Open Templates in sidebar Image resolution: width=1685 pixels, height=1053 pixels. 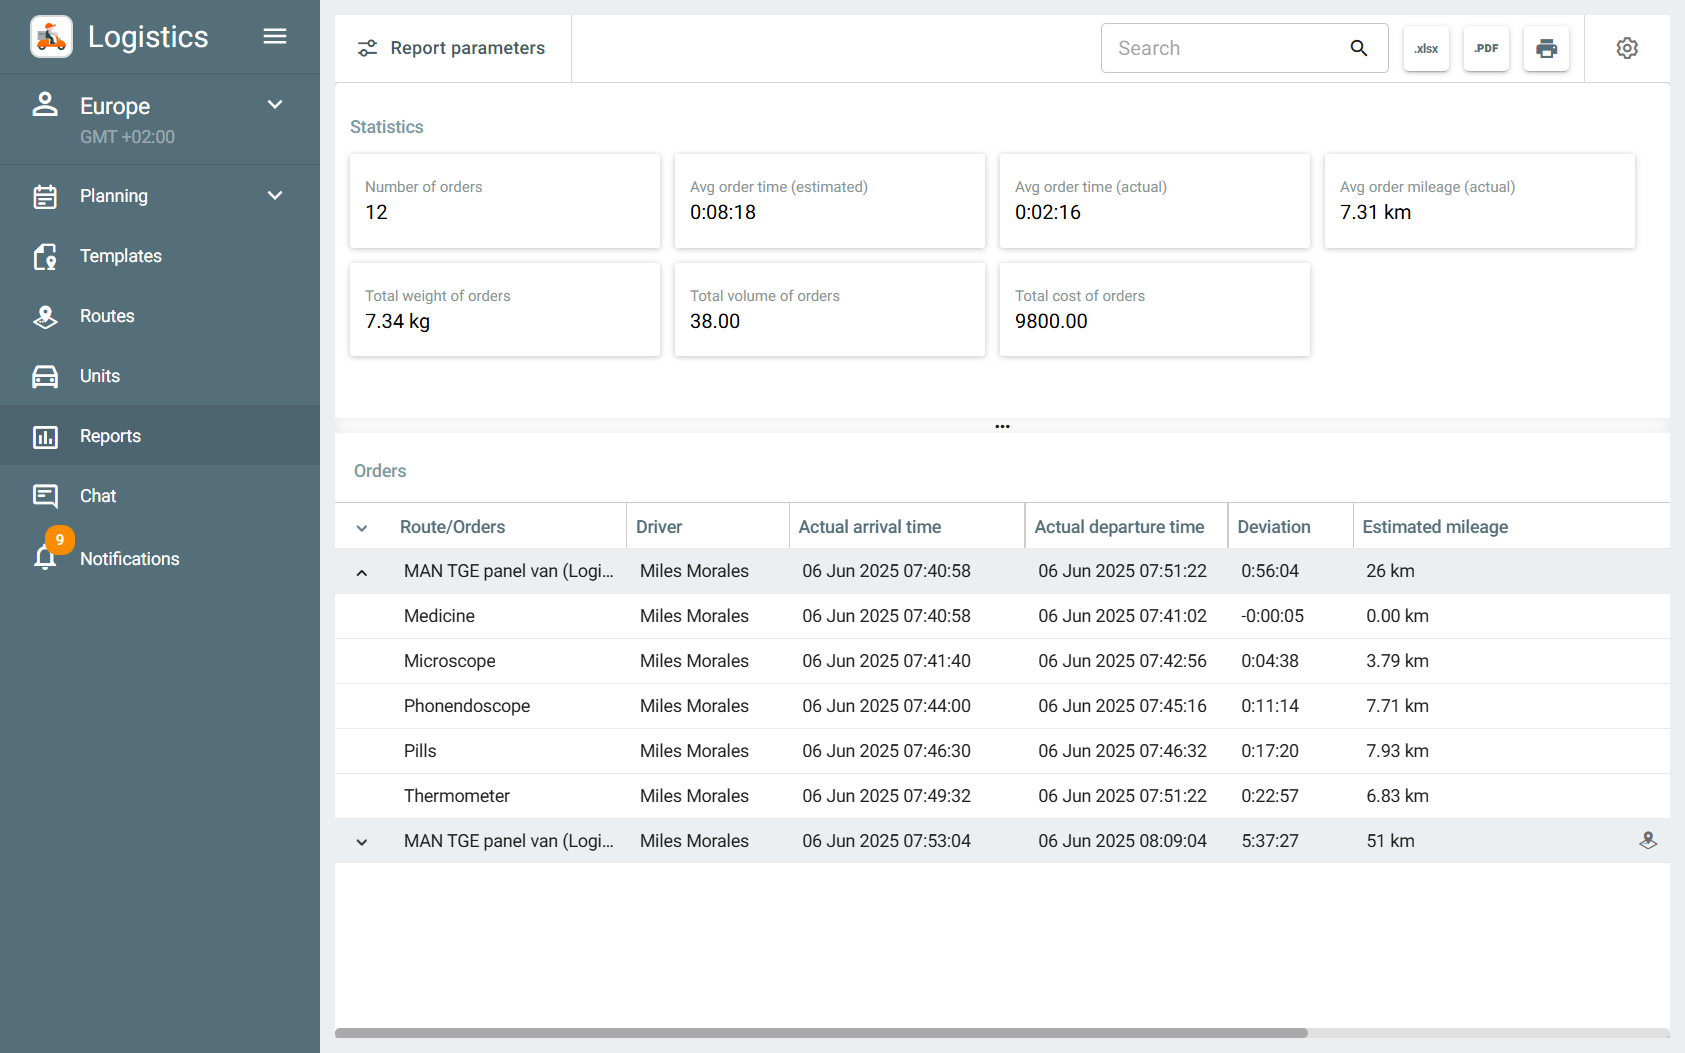click(160, 256)
